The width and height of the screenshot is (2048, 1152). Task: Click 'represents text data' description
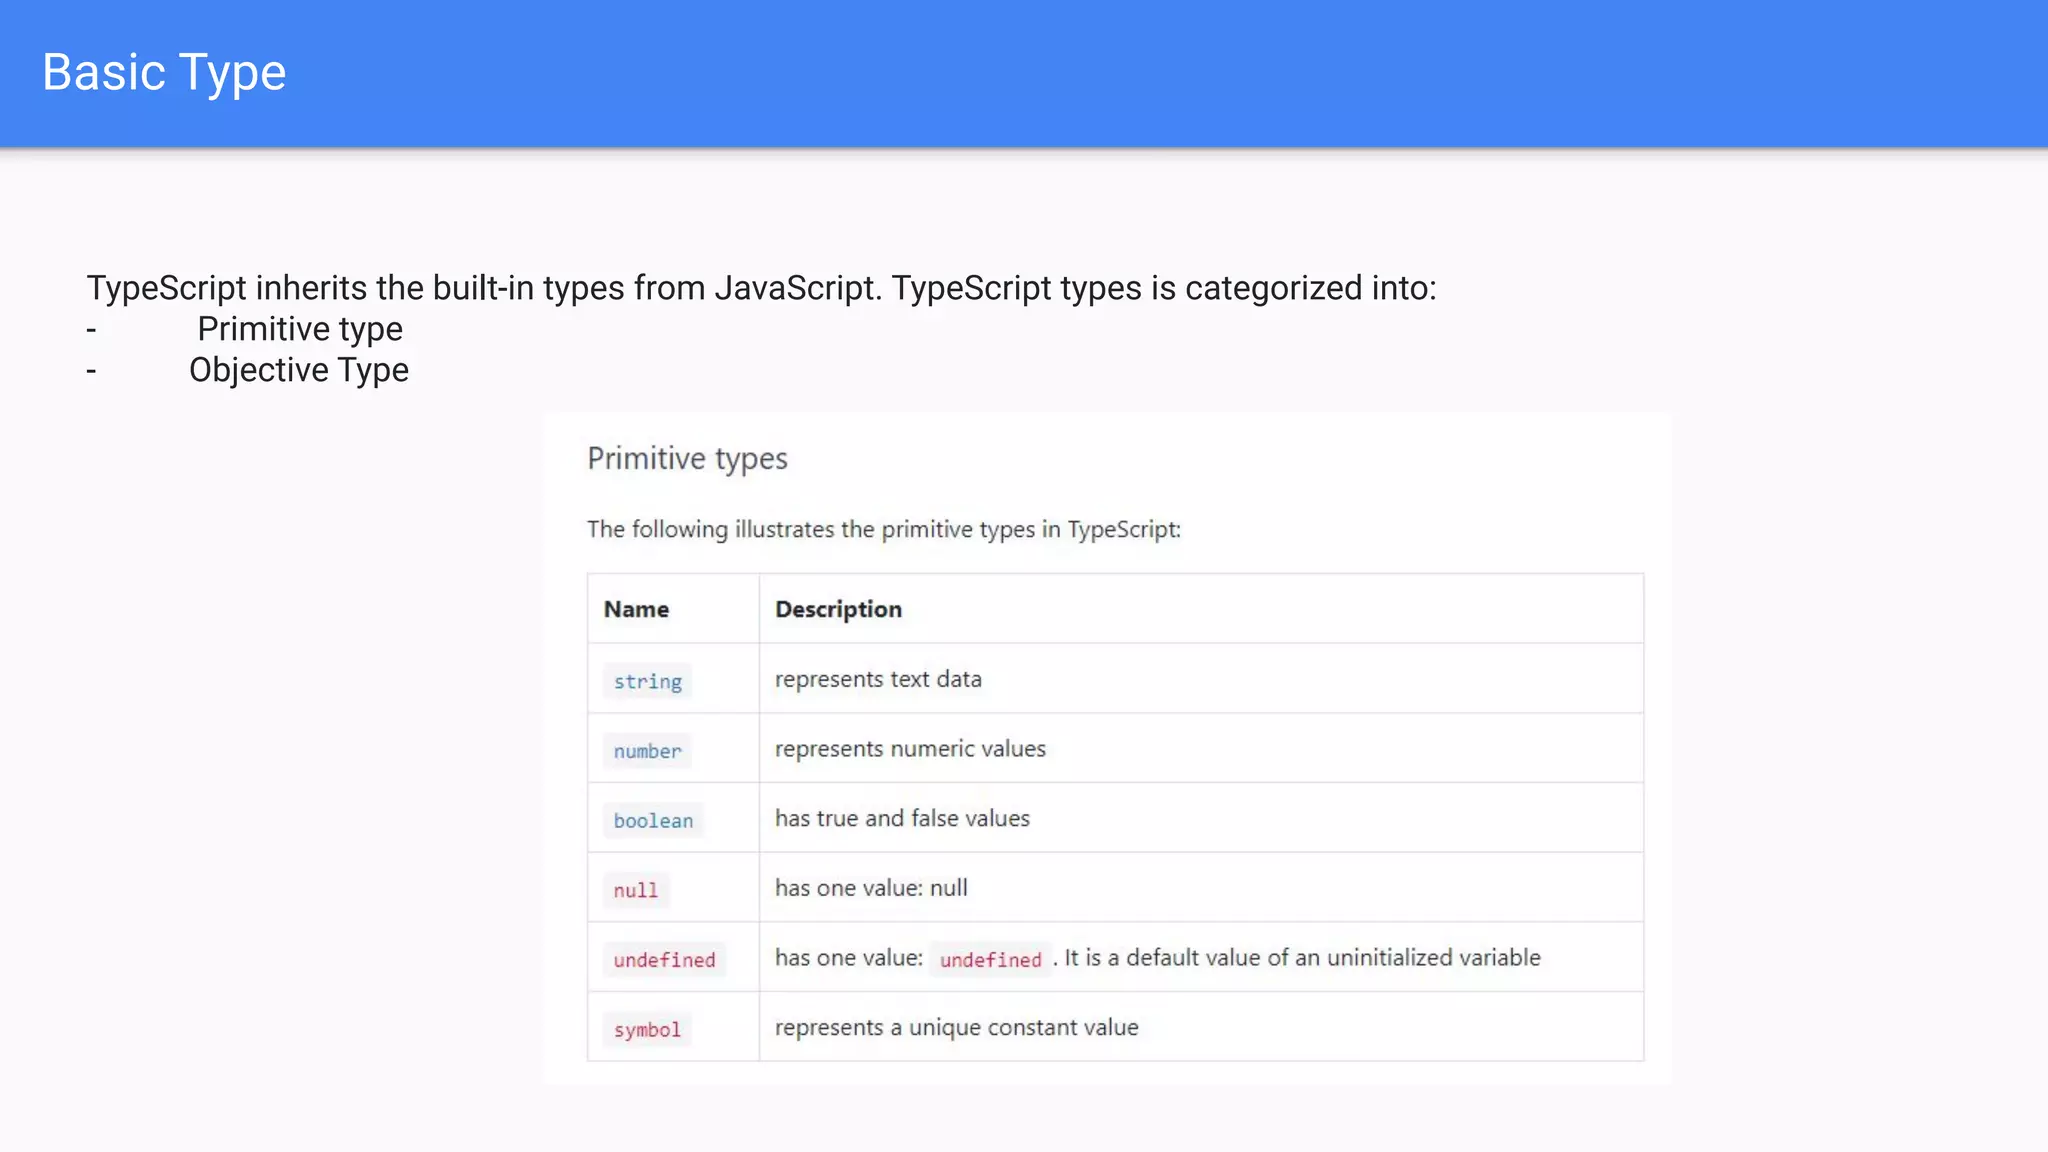coord(878,679)
